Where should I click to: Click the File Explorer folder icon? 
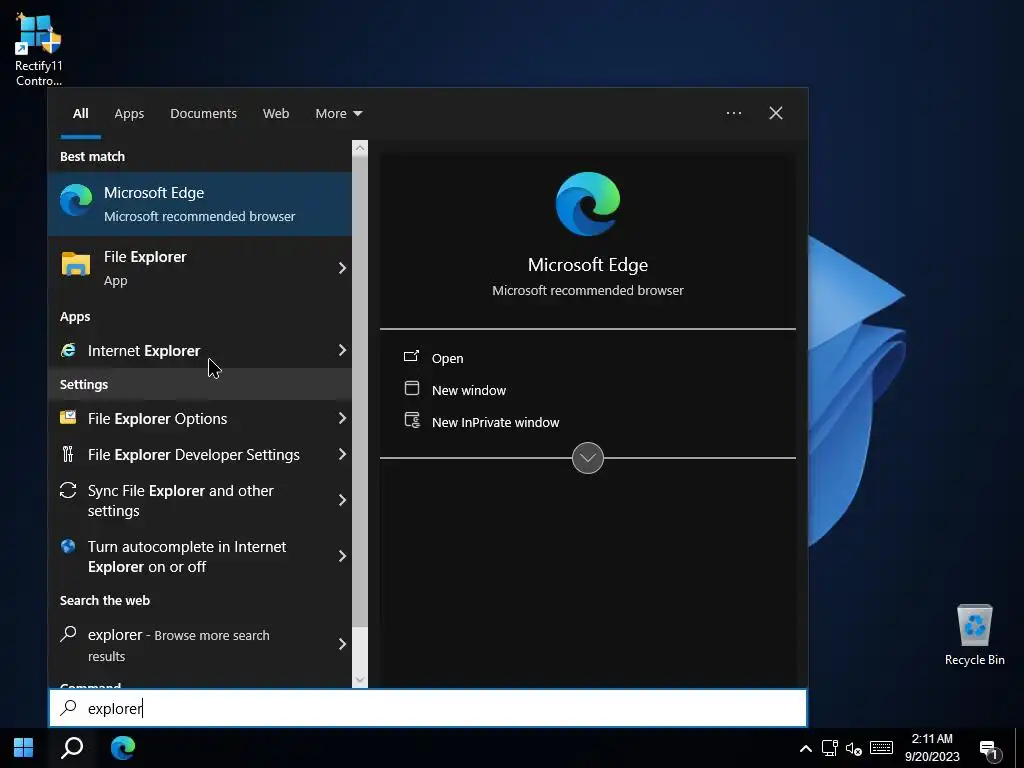[76, 264]
